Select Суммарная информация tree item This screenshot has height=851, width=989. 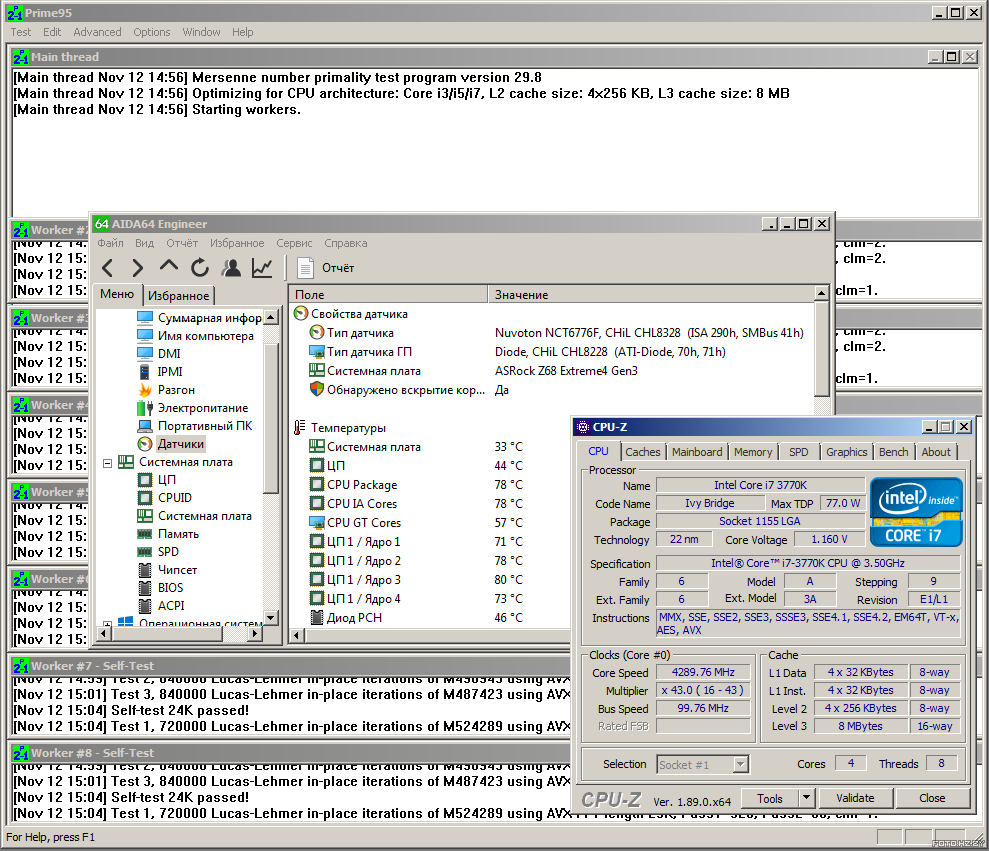199,317
